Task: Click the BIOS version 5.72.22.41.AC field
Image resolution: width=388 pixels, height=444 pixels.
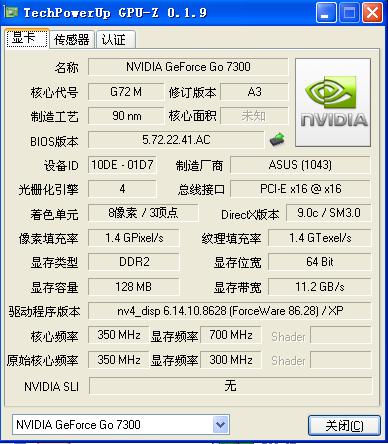Action: click(x=176, y=140)
